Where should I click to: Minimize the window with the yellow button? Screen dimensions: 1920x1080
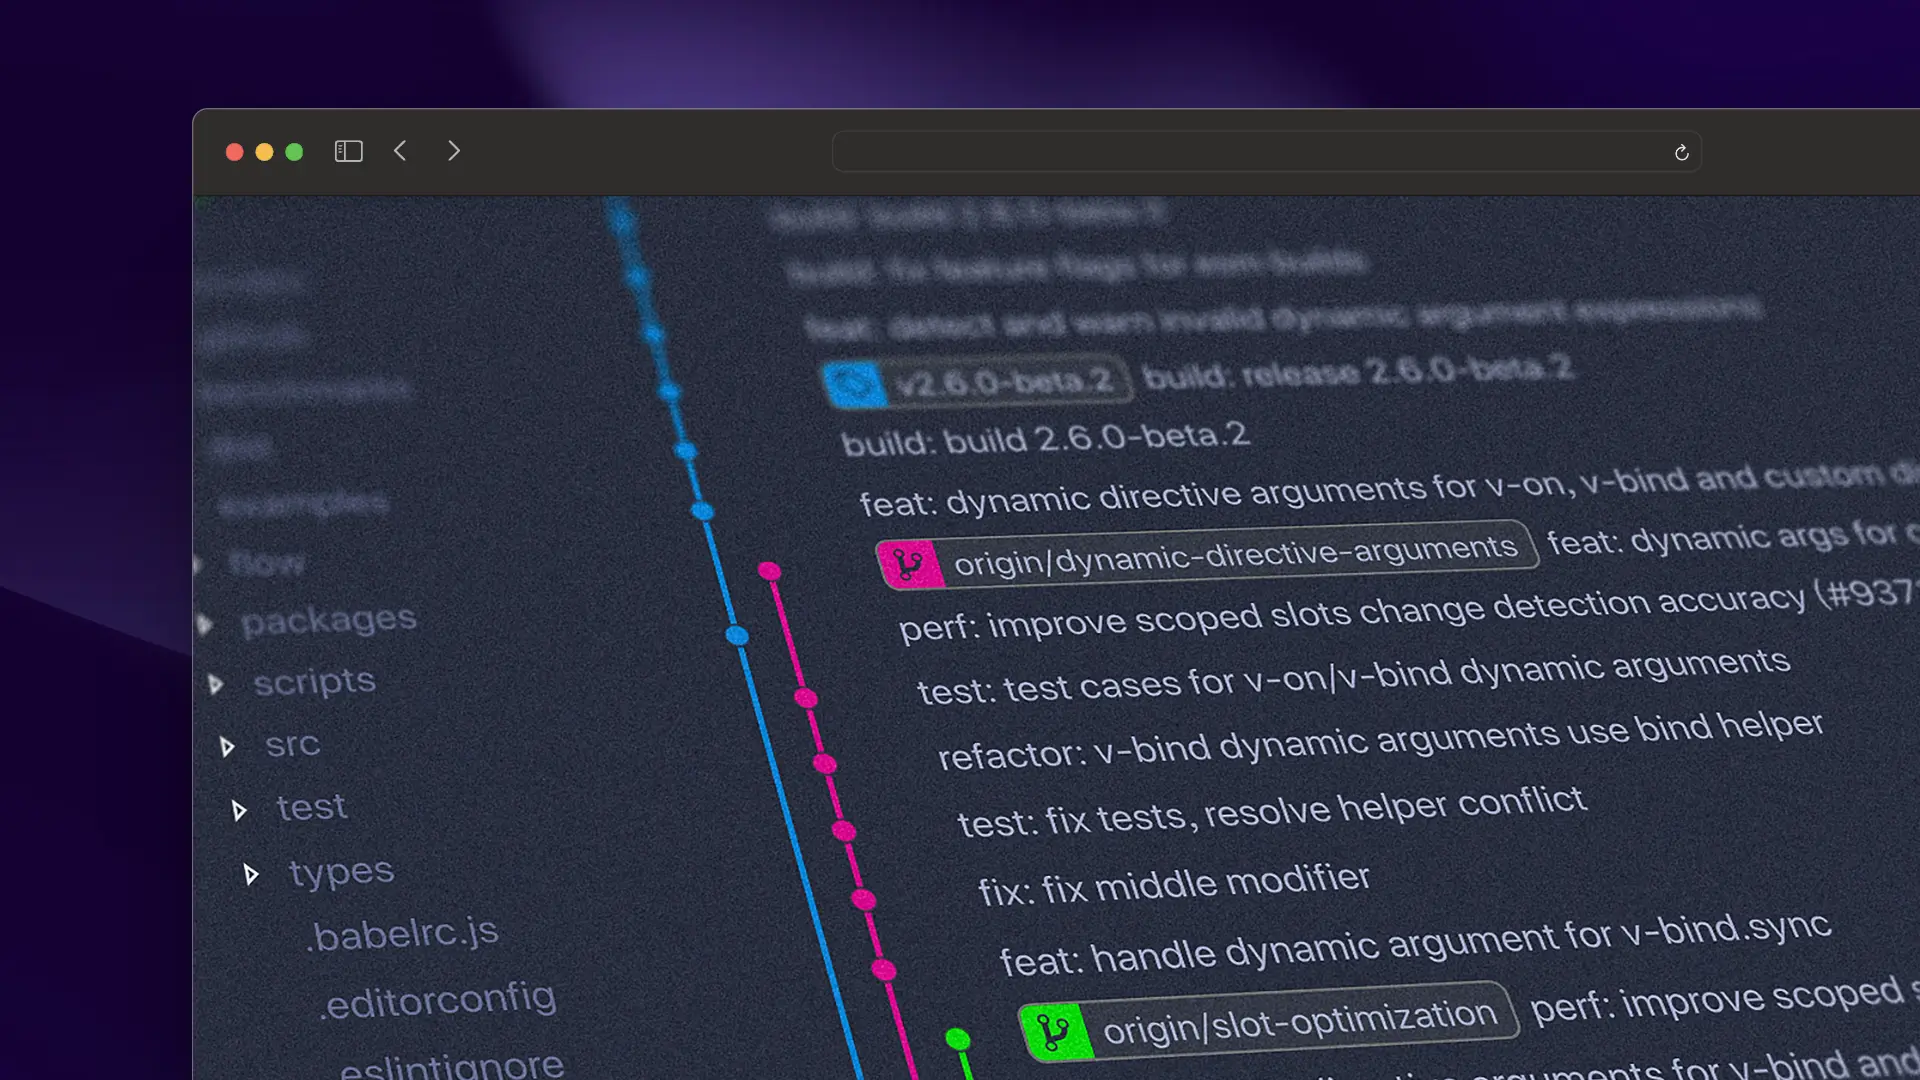tap(264, 152)
